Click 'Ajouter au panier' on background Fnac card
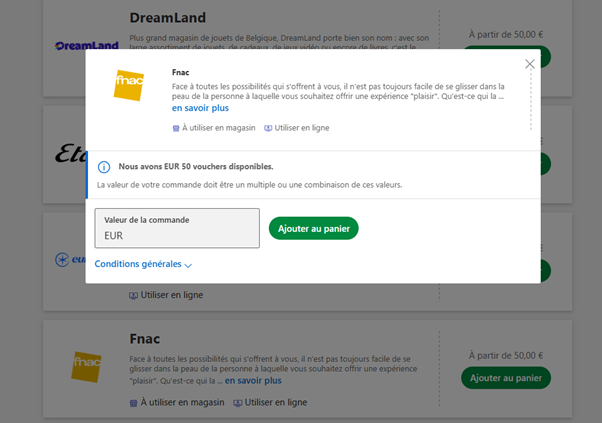 (506, 378)
